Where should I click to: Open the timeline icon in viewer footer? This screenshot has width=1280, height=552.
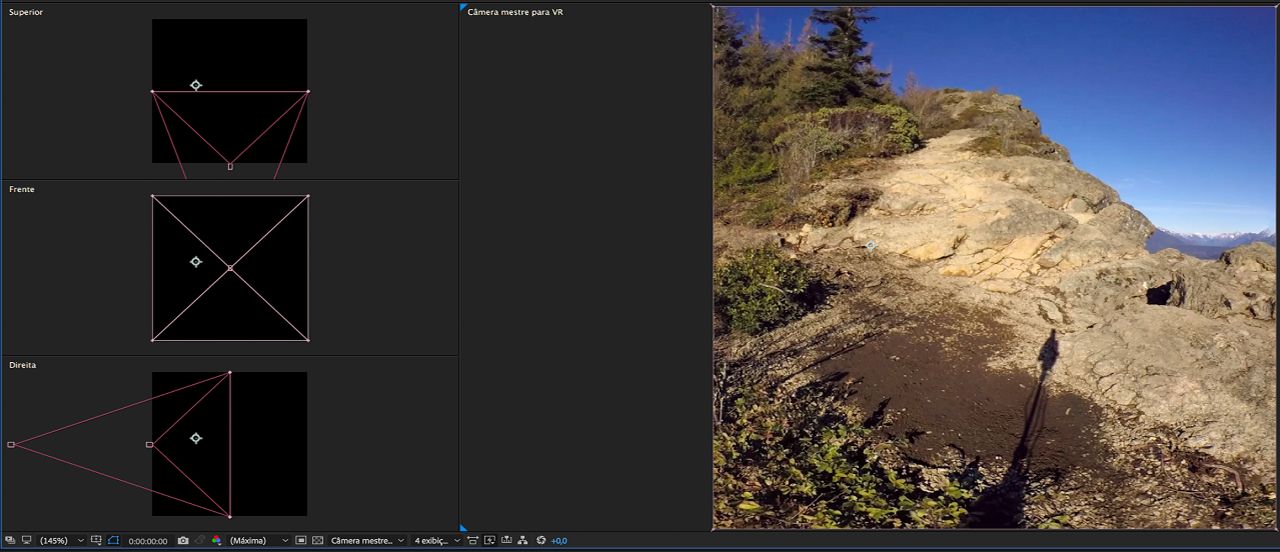(x=506, y=540)
